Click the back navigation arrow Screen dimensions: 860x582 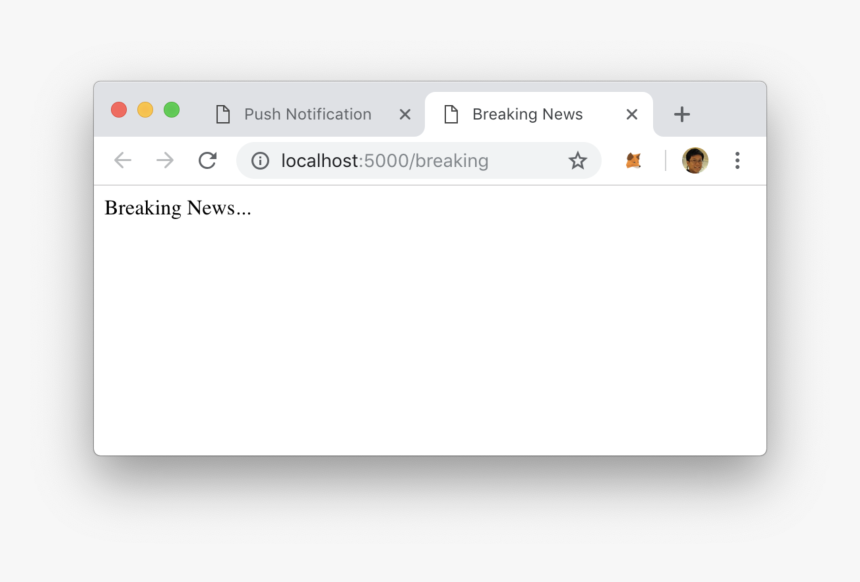pos(122,160)
